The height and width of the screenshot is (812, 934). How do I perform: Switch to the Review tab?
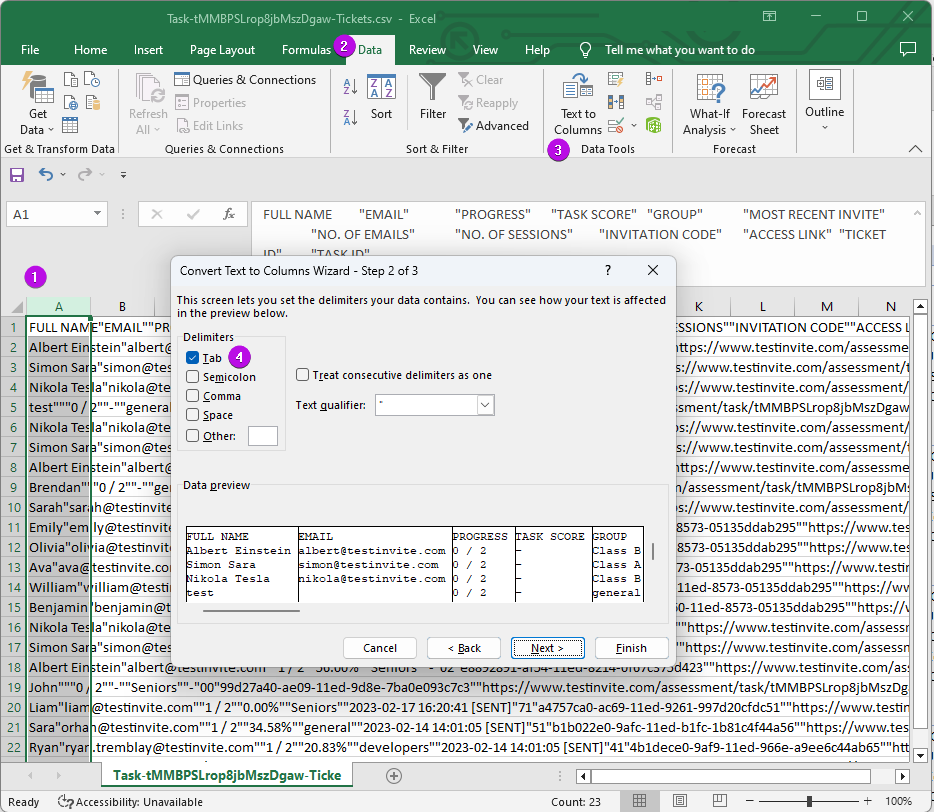(427, 50)
